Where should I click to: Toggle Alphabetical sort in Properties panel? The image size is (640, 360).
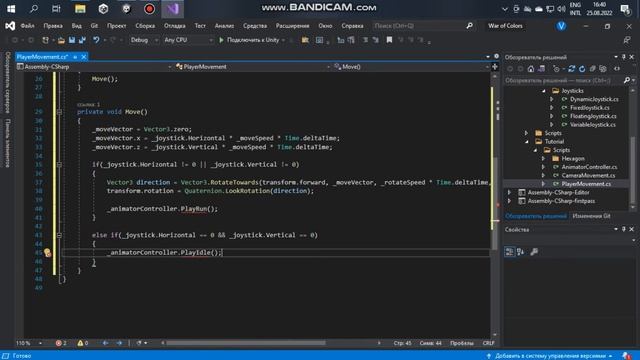point(520,252)
